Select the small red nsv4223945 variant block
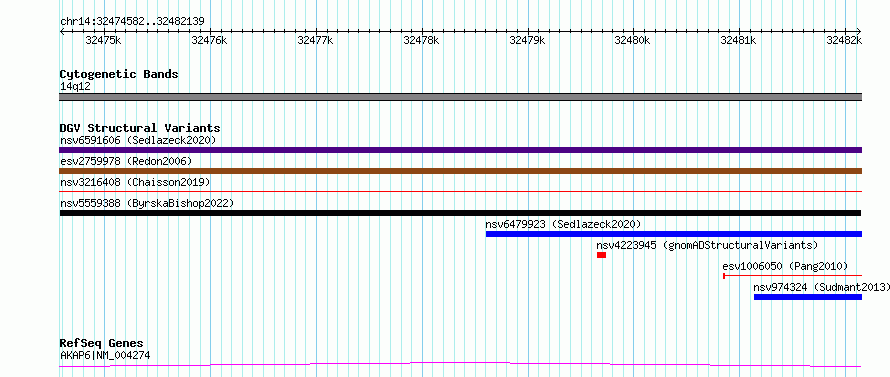The image size is (890, 377). click(602, 255)
